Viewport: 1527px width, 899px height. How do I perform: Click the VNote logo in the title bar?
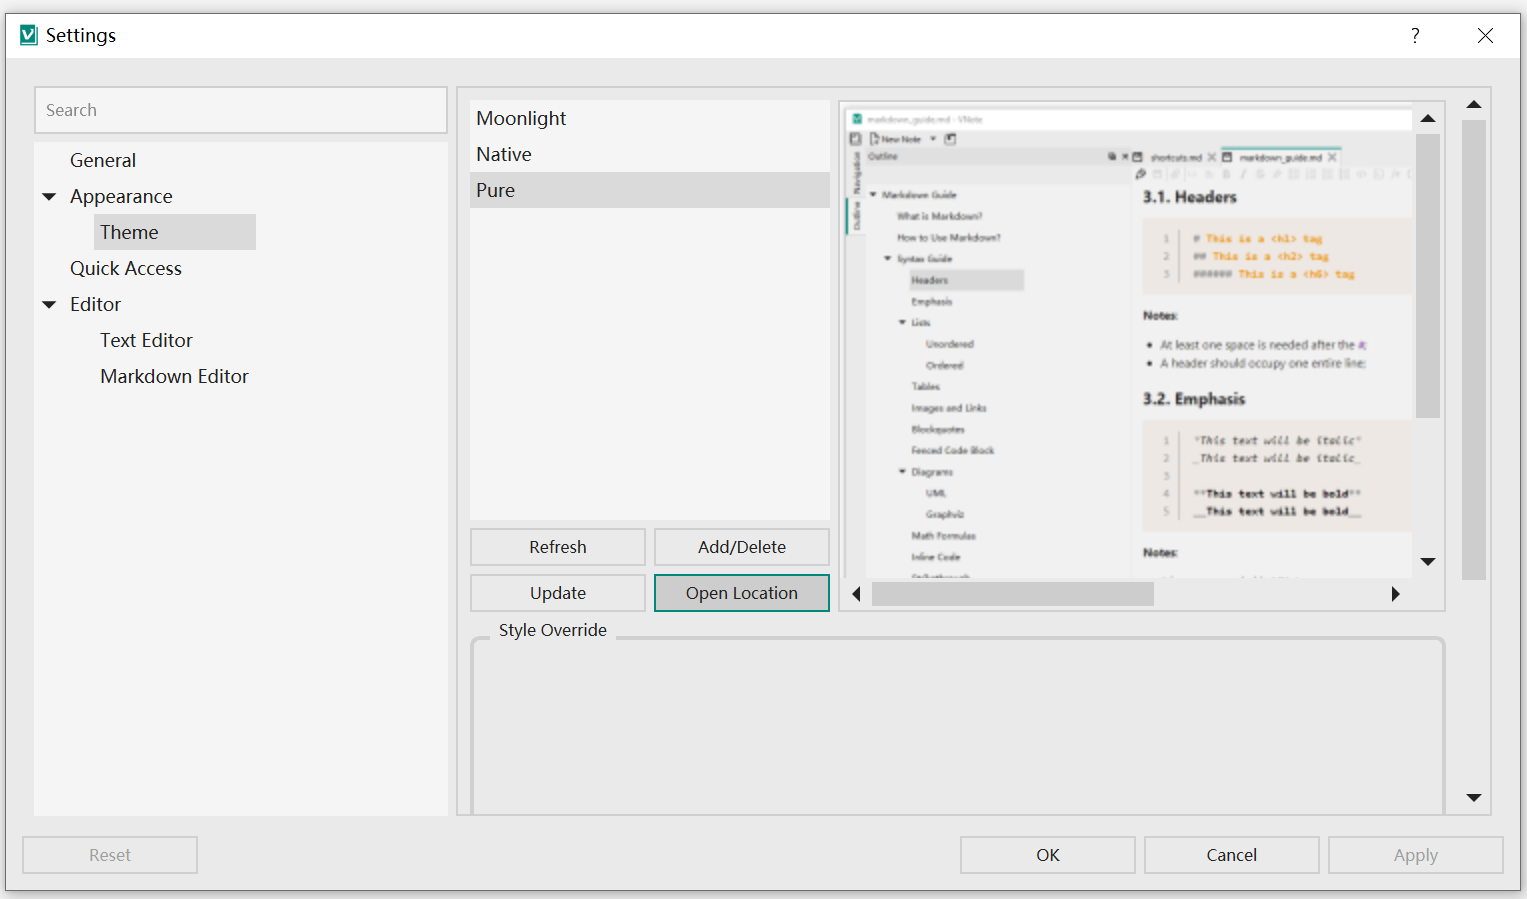pyautogui.click(x=28, y=34)
